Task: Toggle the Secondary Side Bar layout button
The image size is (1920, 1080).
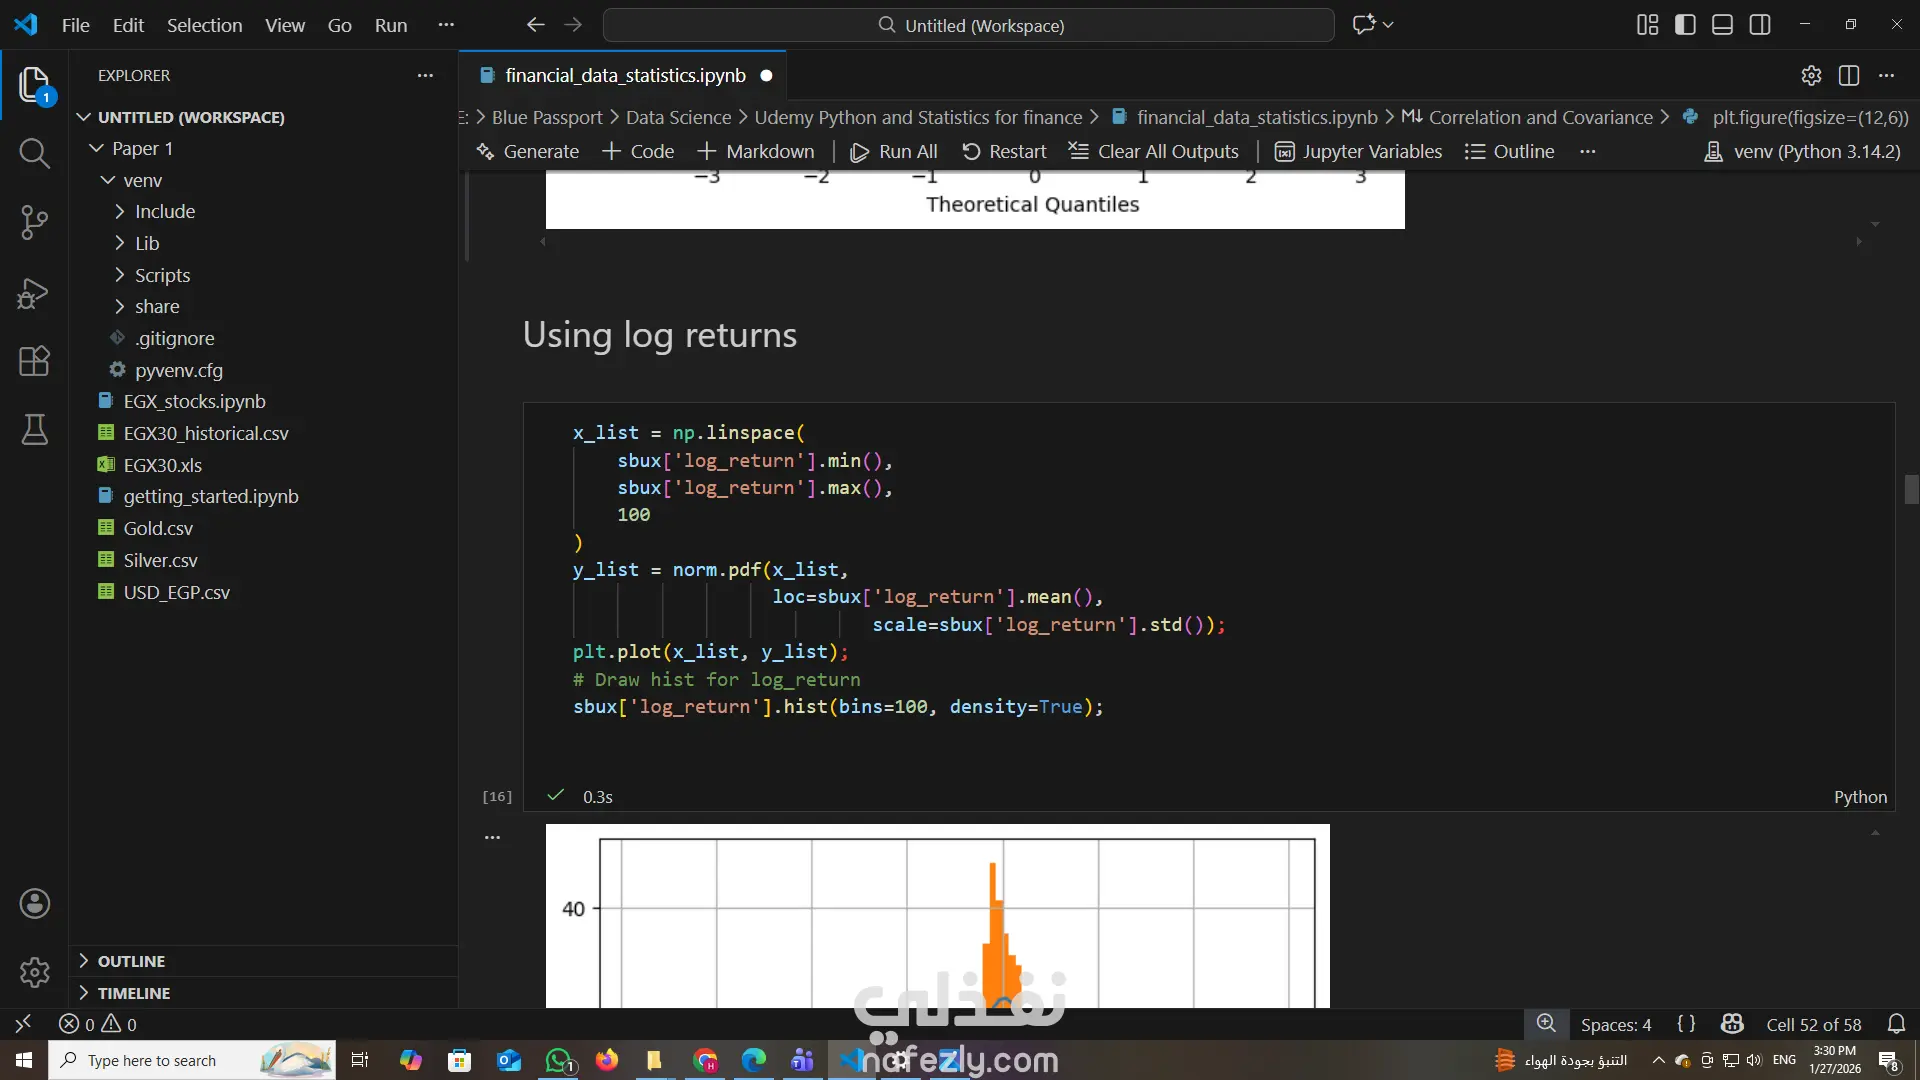Action: (1760, 25)
